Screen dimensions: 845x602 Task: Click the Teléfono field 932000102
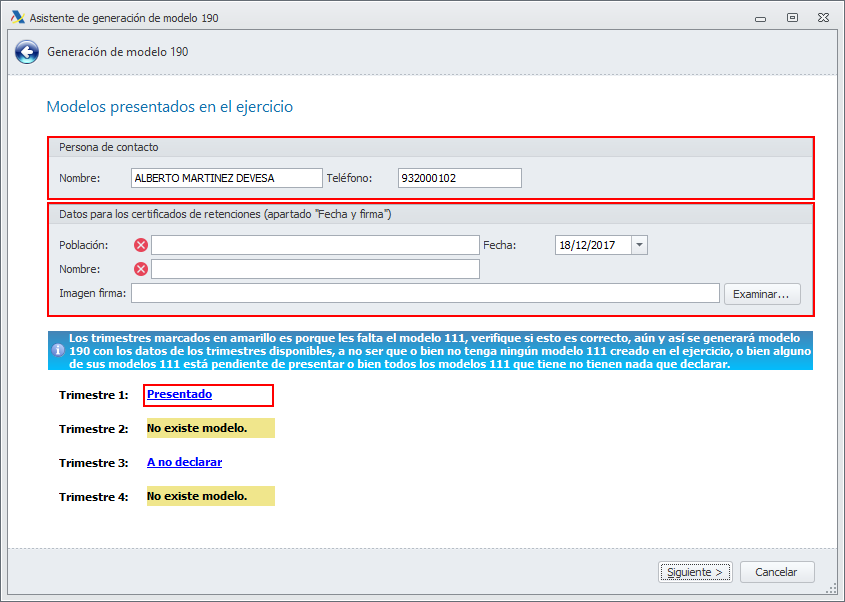click(x=460, y=178)
